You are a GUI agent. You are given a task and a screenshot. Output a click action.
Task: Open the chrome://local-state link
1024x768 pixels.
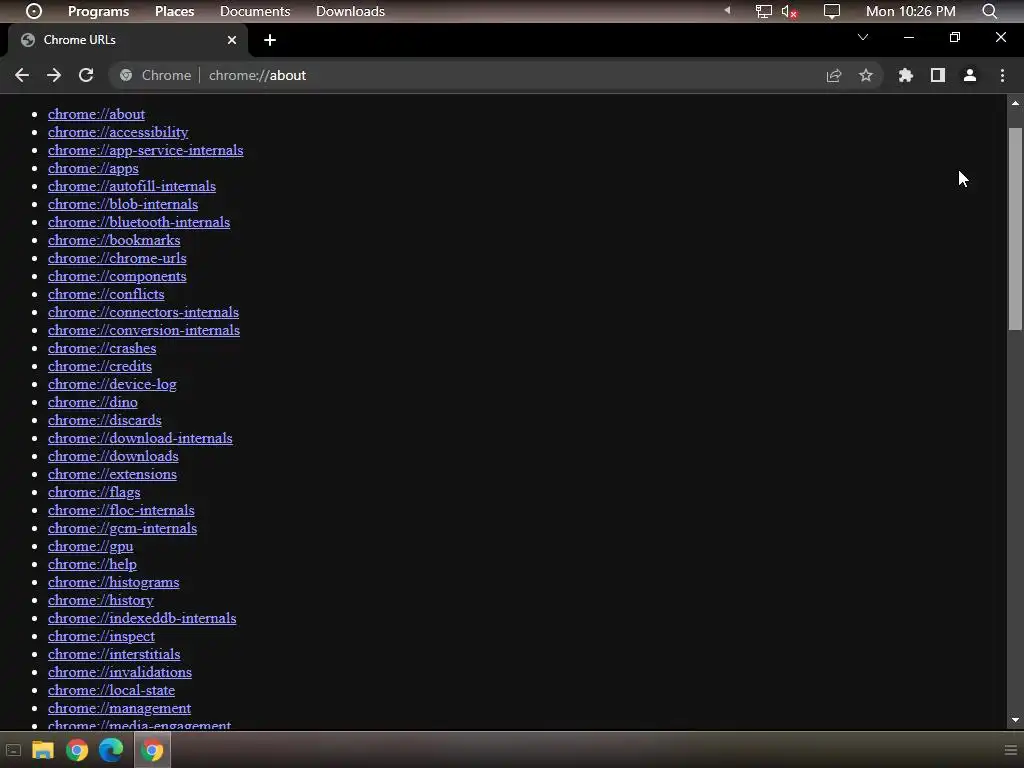pyautogui.click(x=111, y=690)
